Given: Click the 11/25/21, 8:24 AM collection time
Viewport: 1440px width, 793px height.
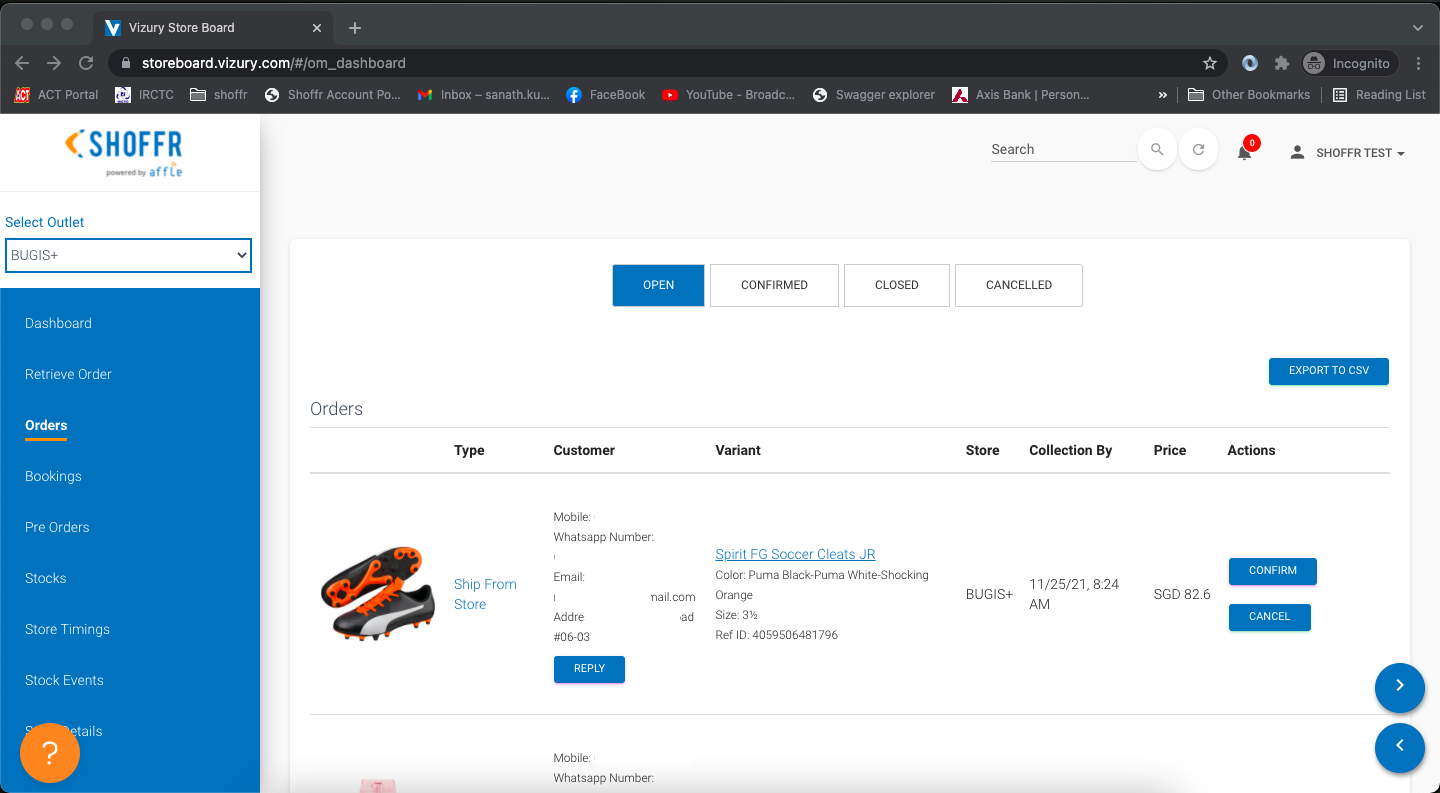Looking at the screenshot, I should pyautogui.click(x=1074, y=594).
